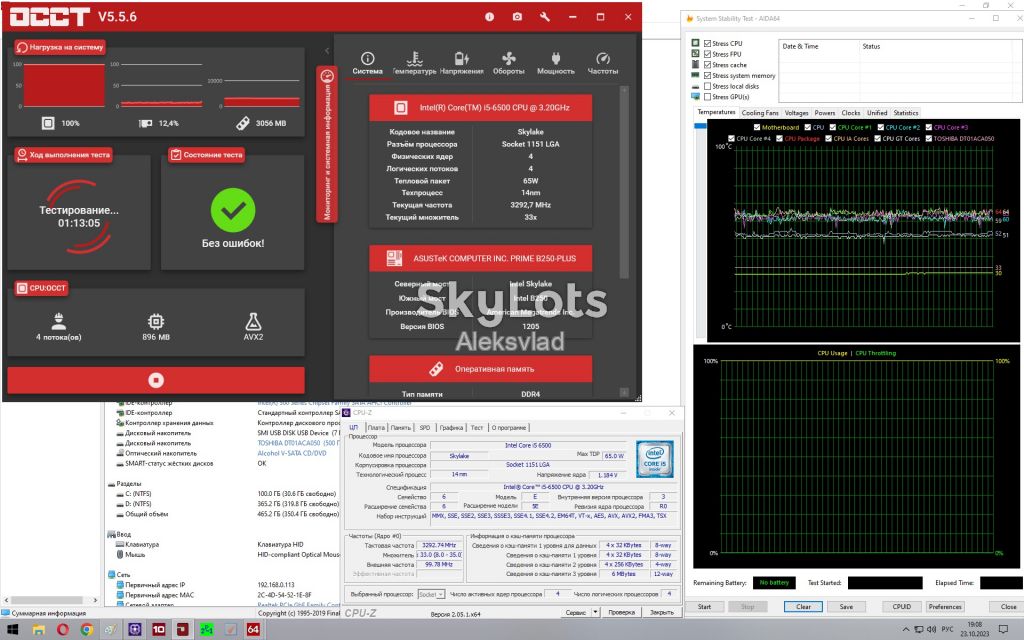Hide the Motherboard temperature graph line
The image size is (1024, 640).
[x=757, y=127]
